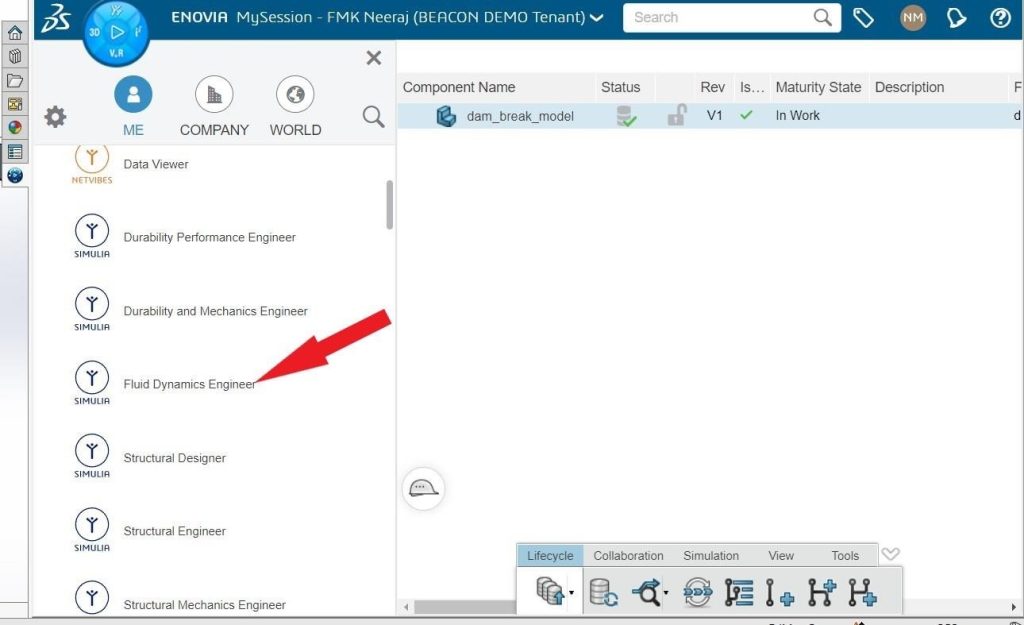The height and width of the screenshot is (625, 1024).
Task: Select the top quadrant of the compass
Action: point(116,10)
